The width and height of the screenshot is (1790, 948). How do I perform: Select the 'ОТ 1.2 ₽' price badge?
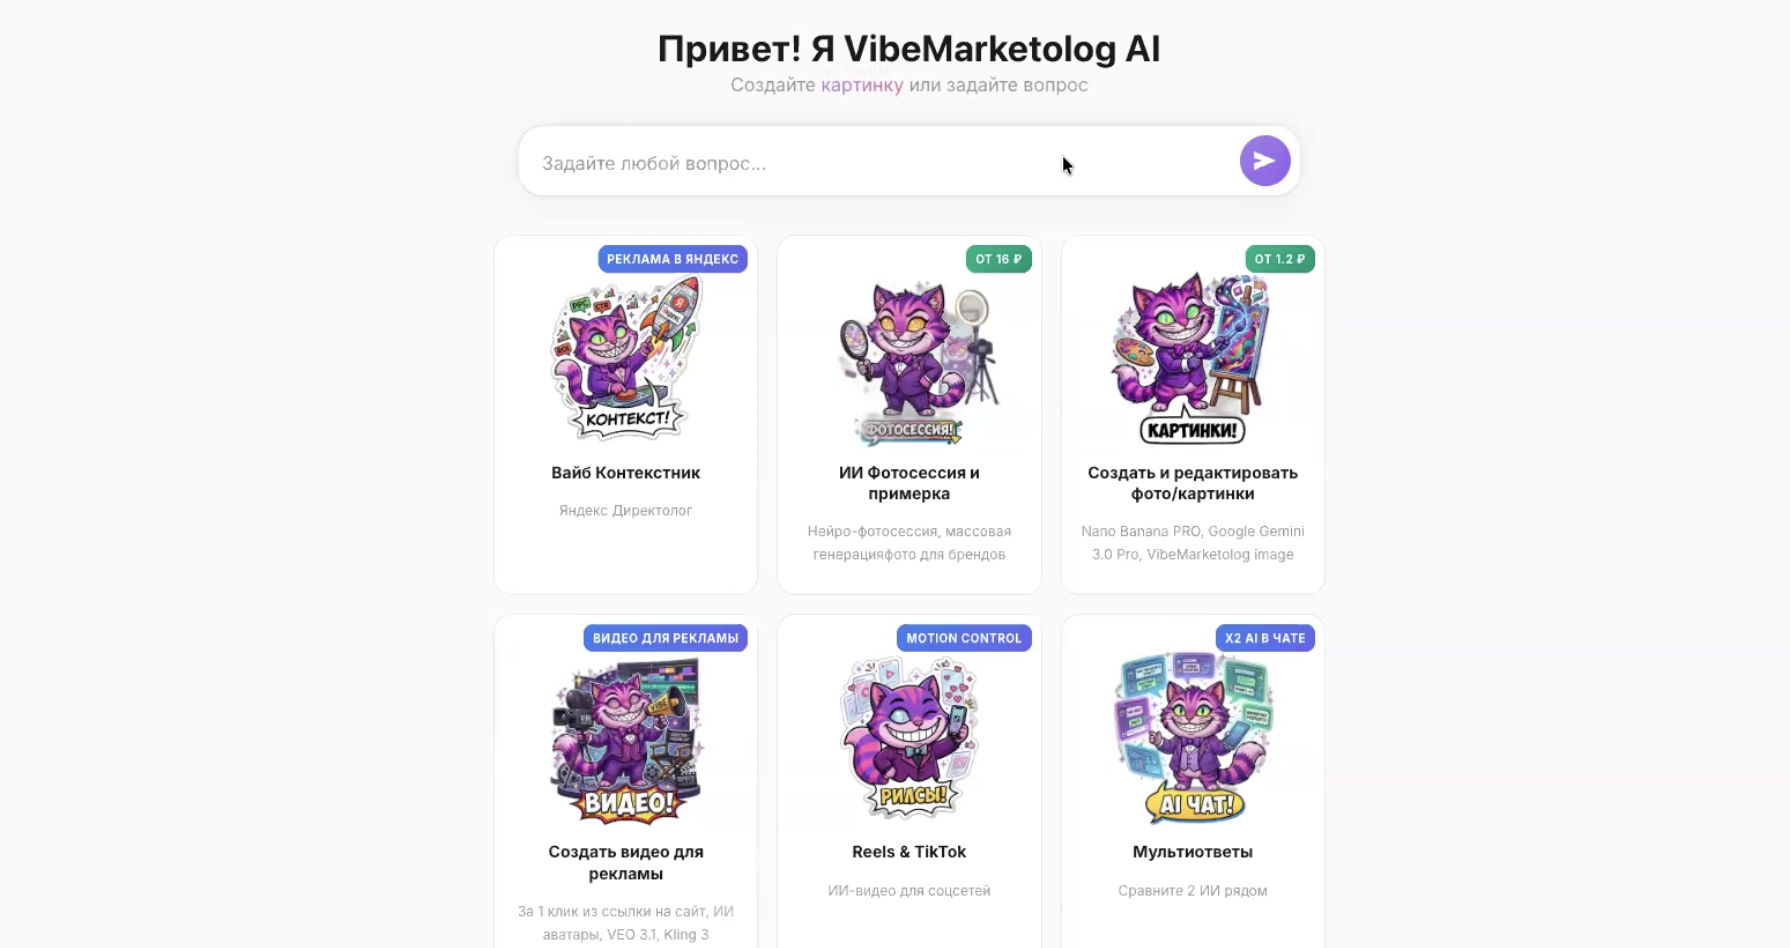pos(1279,259)
